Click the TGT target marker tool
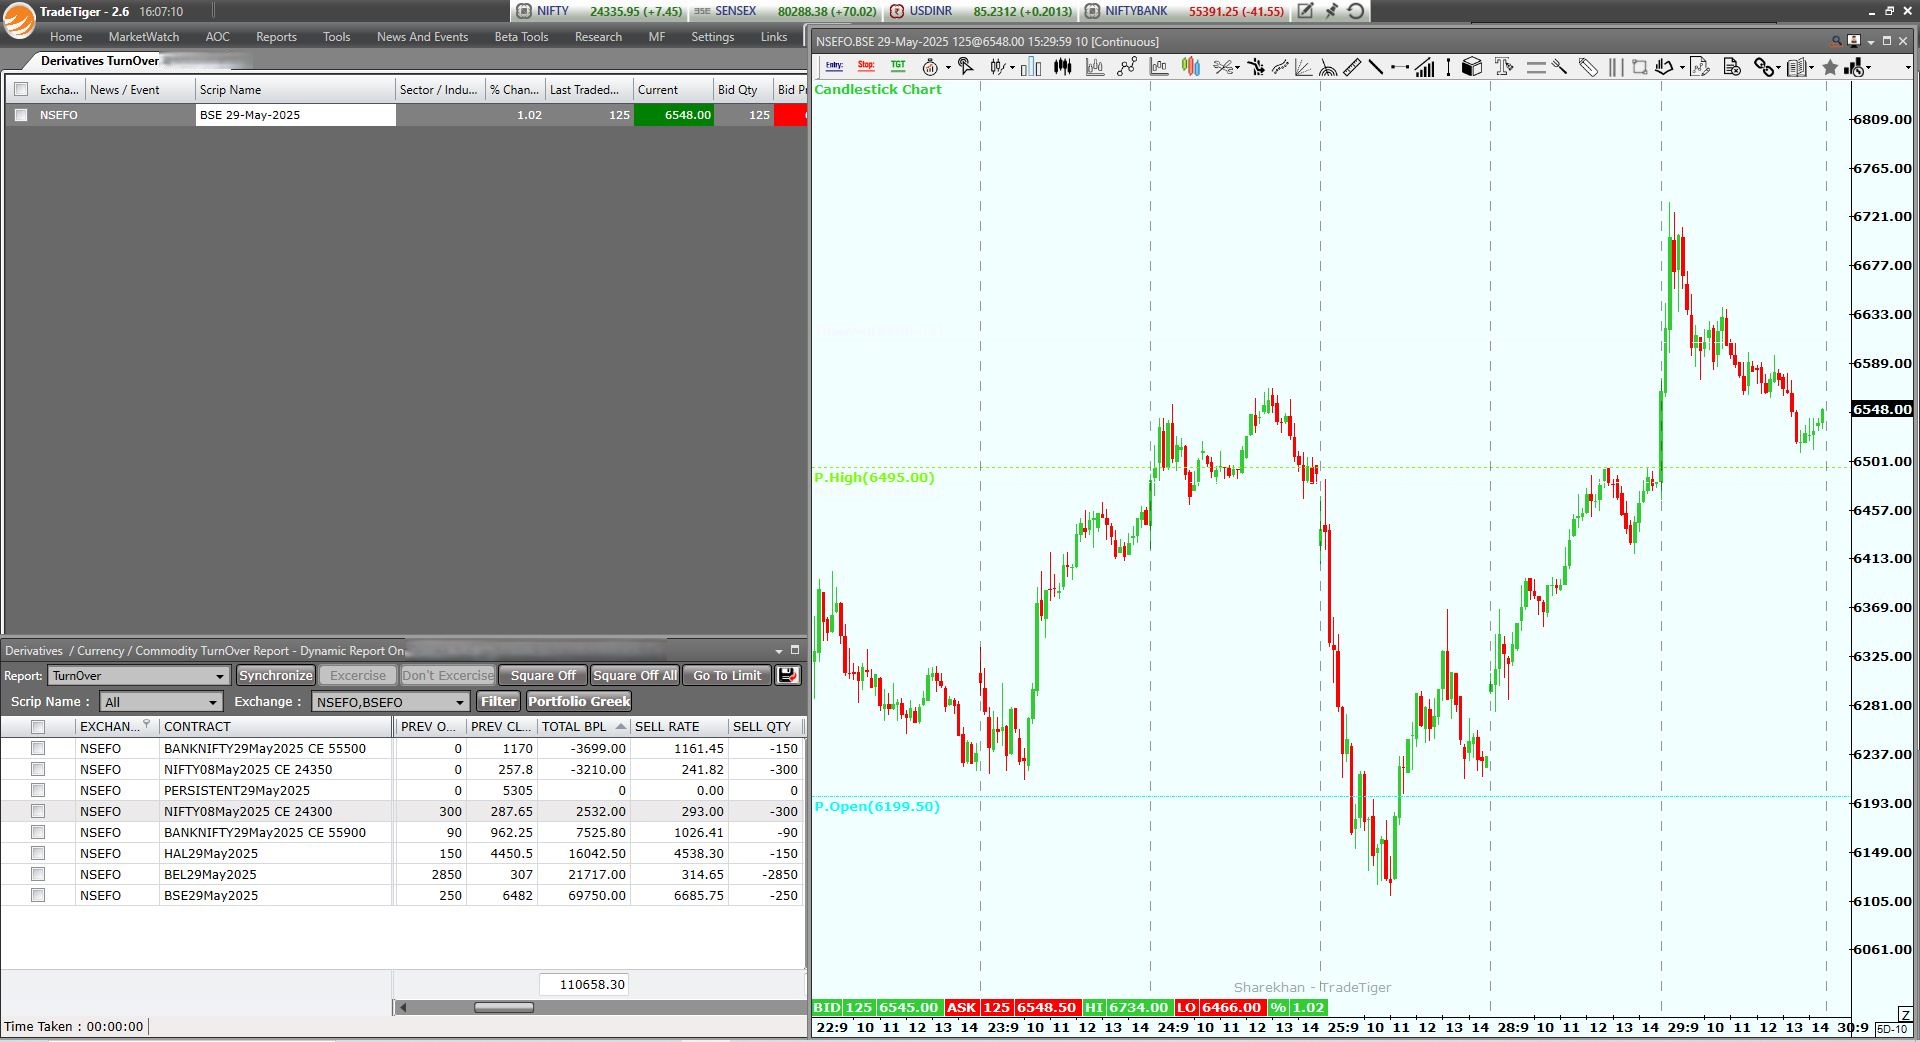 click(898, 66)
